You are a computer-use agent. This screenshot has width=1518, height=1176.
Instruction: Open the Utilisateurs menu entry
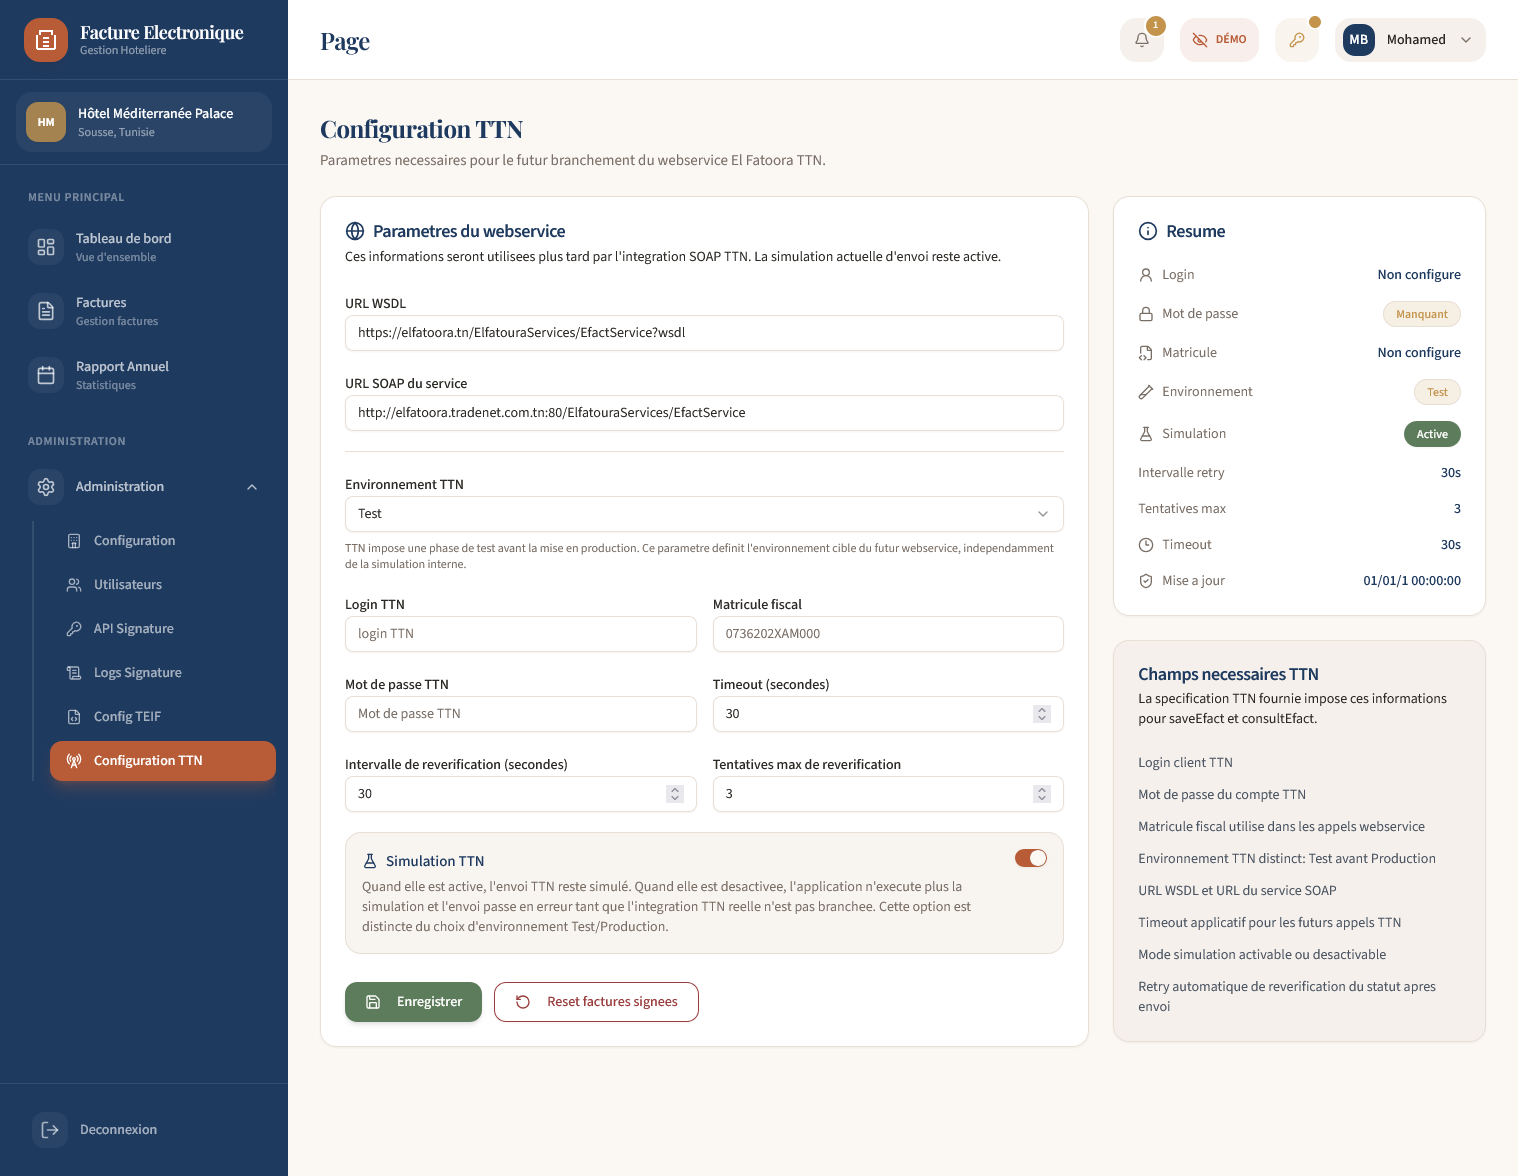128,584
